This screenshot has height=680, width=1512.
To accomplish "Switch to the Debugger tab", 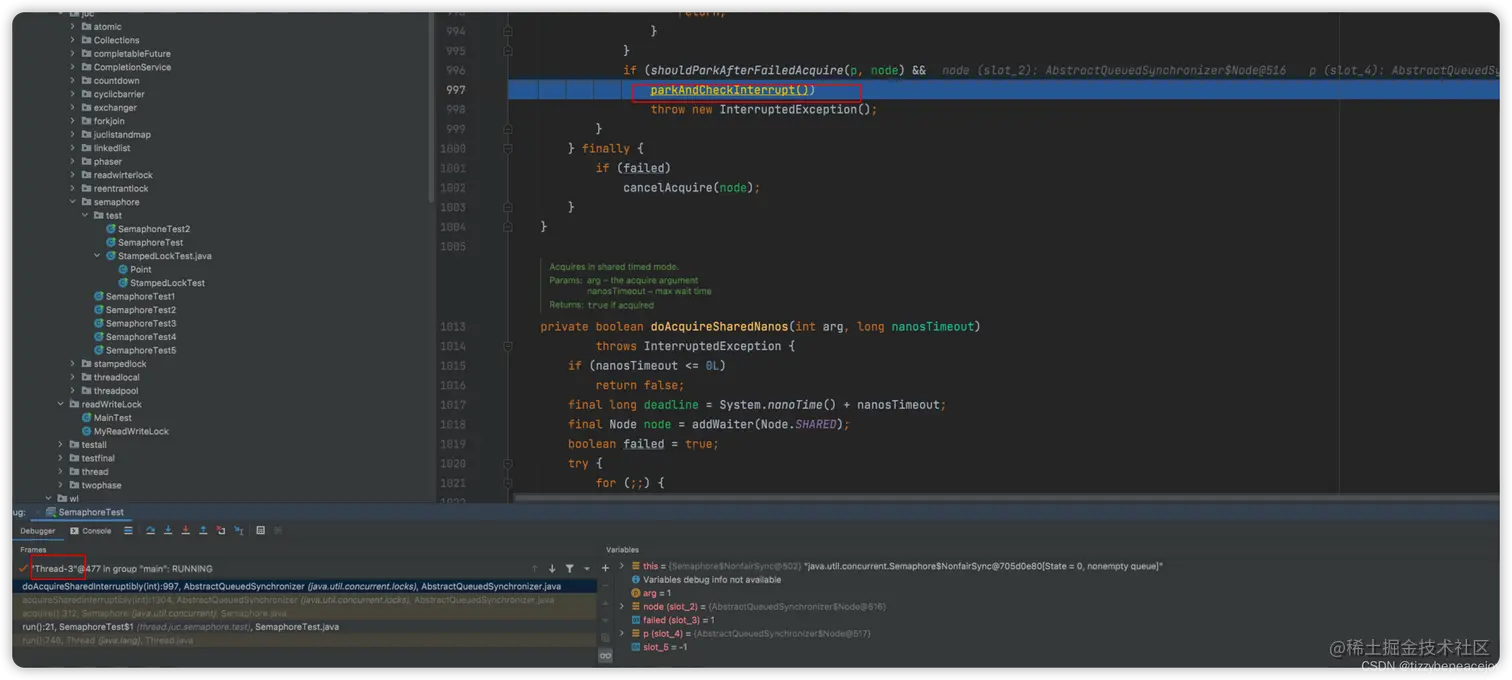I will [x=38, y=531].
